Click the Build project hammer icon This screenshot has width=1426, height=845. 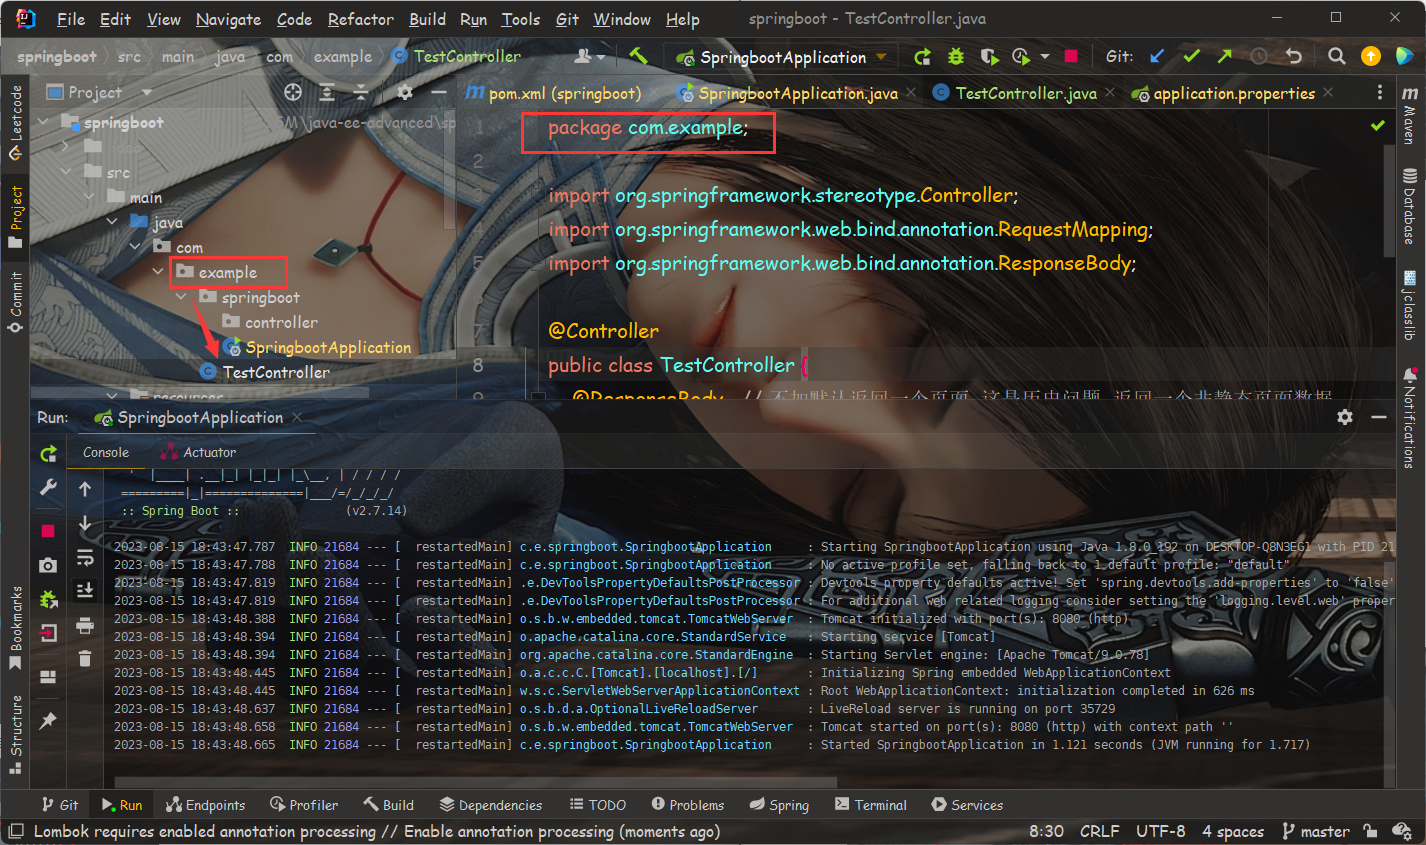tap(638, 56)
